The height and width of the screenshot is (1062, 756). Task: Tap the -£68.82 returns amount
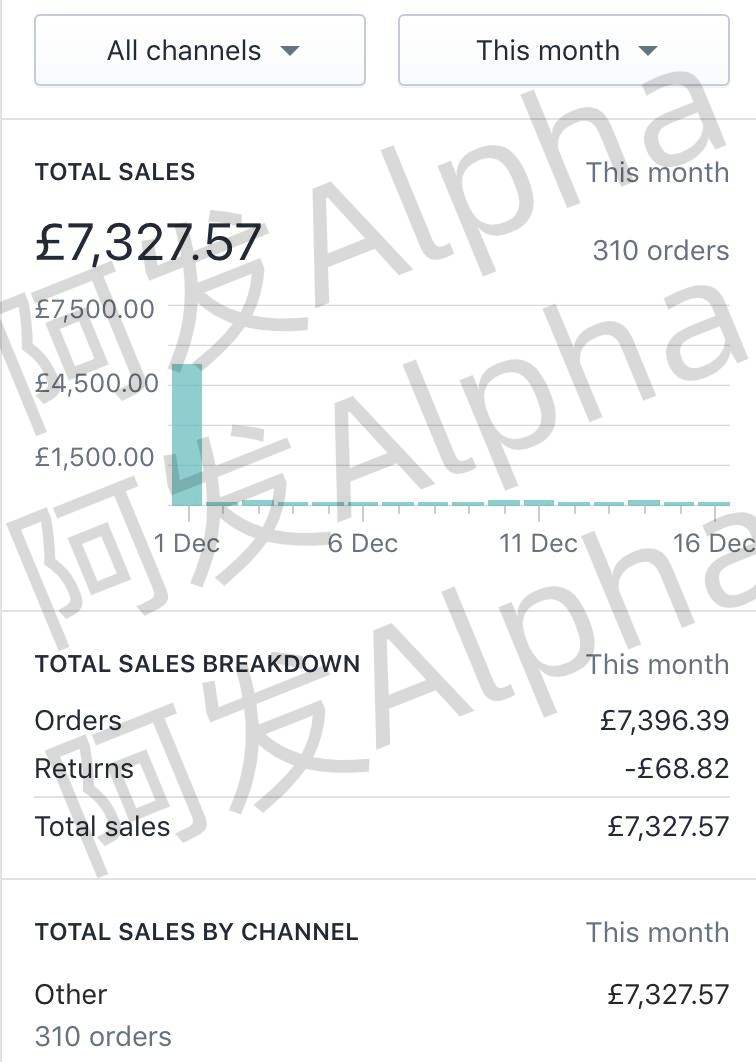(675, 769)
